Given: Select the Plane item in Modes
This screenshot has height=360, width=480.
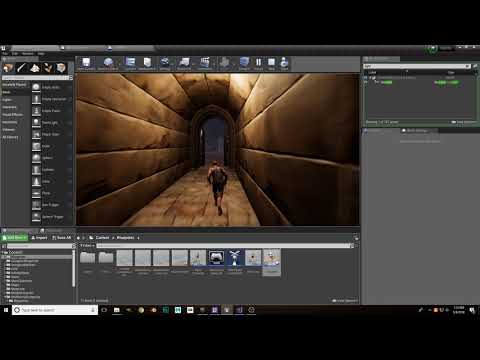Looking at the screenshot, I should 52,193.
